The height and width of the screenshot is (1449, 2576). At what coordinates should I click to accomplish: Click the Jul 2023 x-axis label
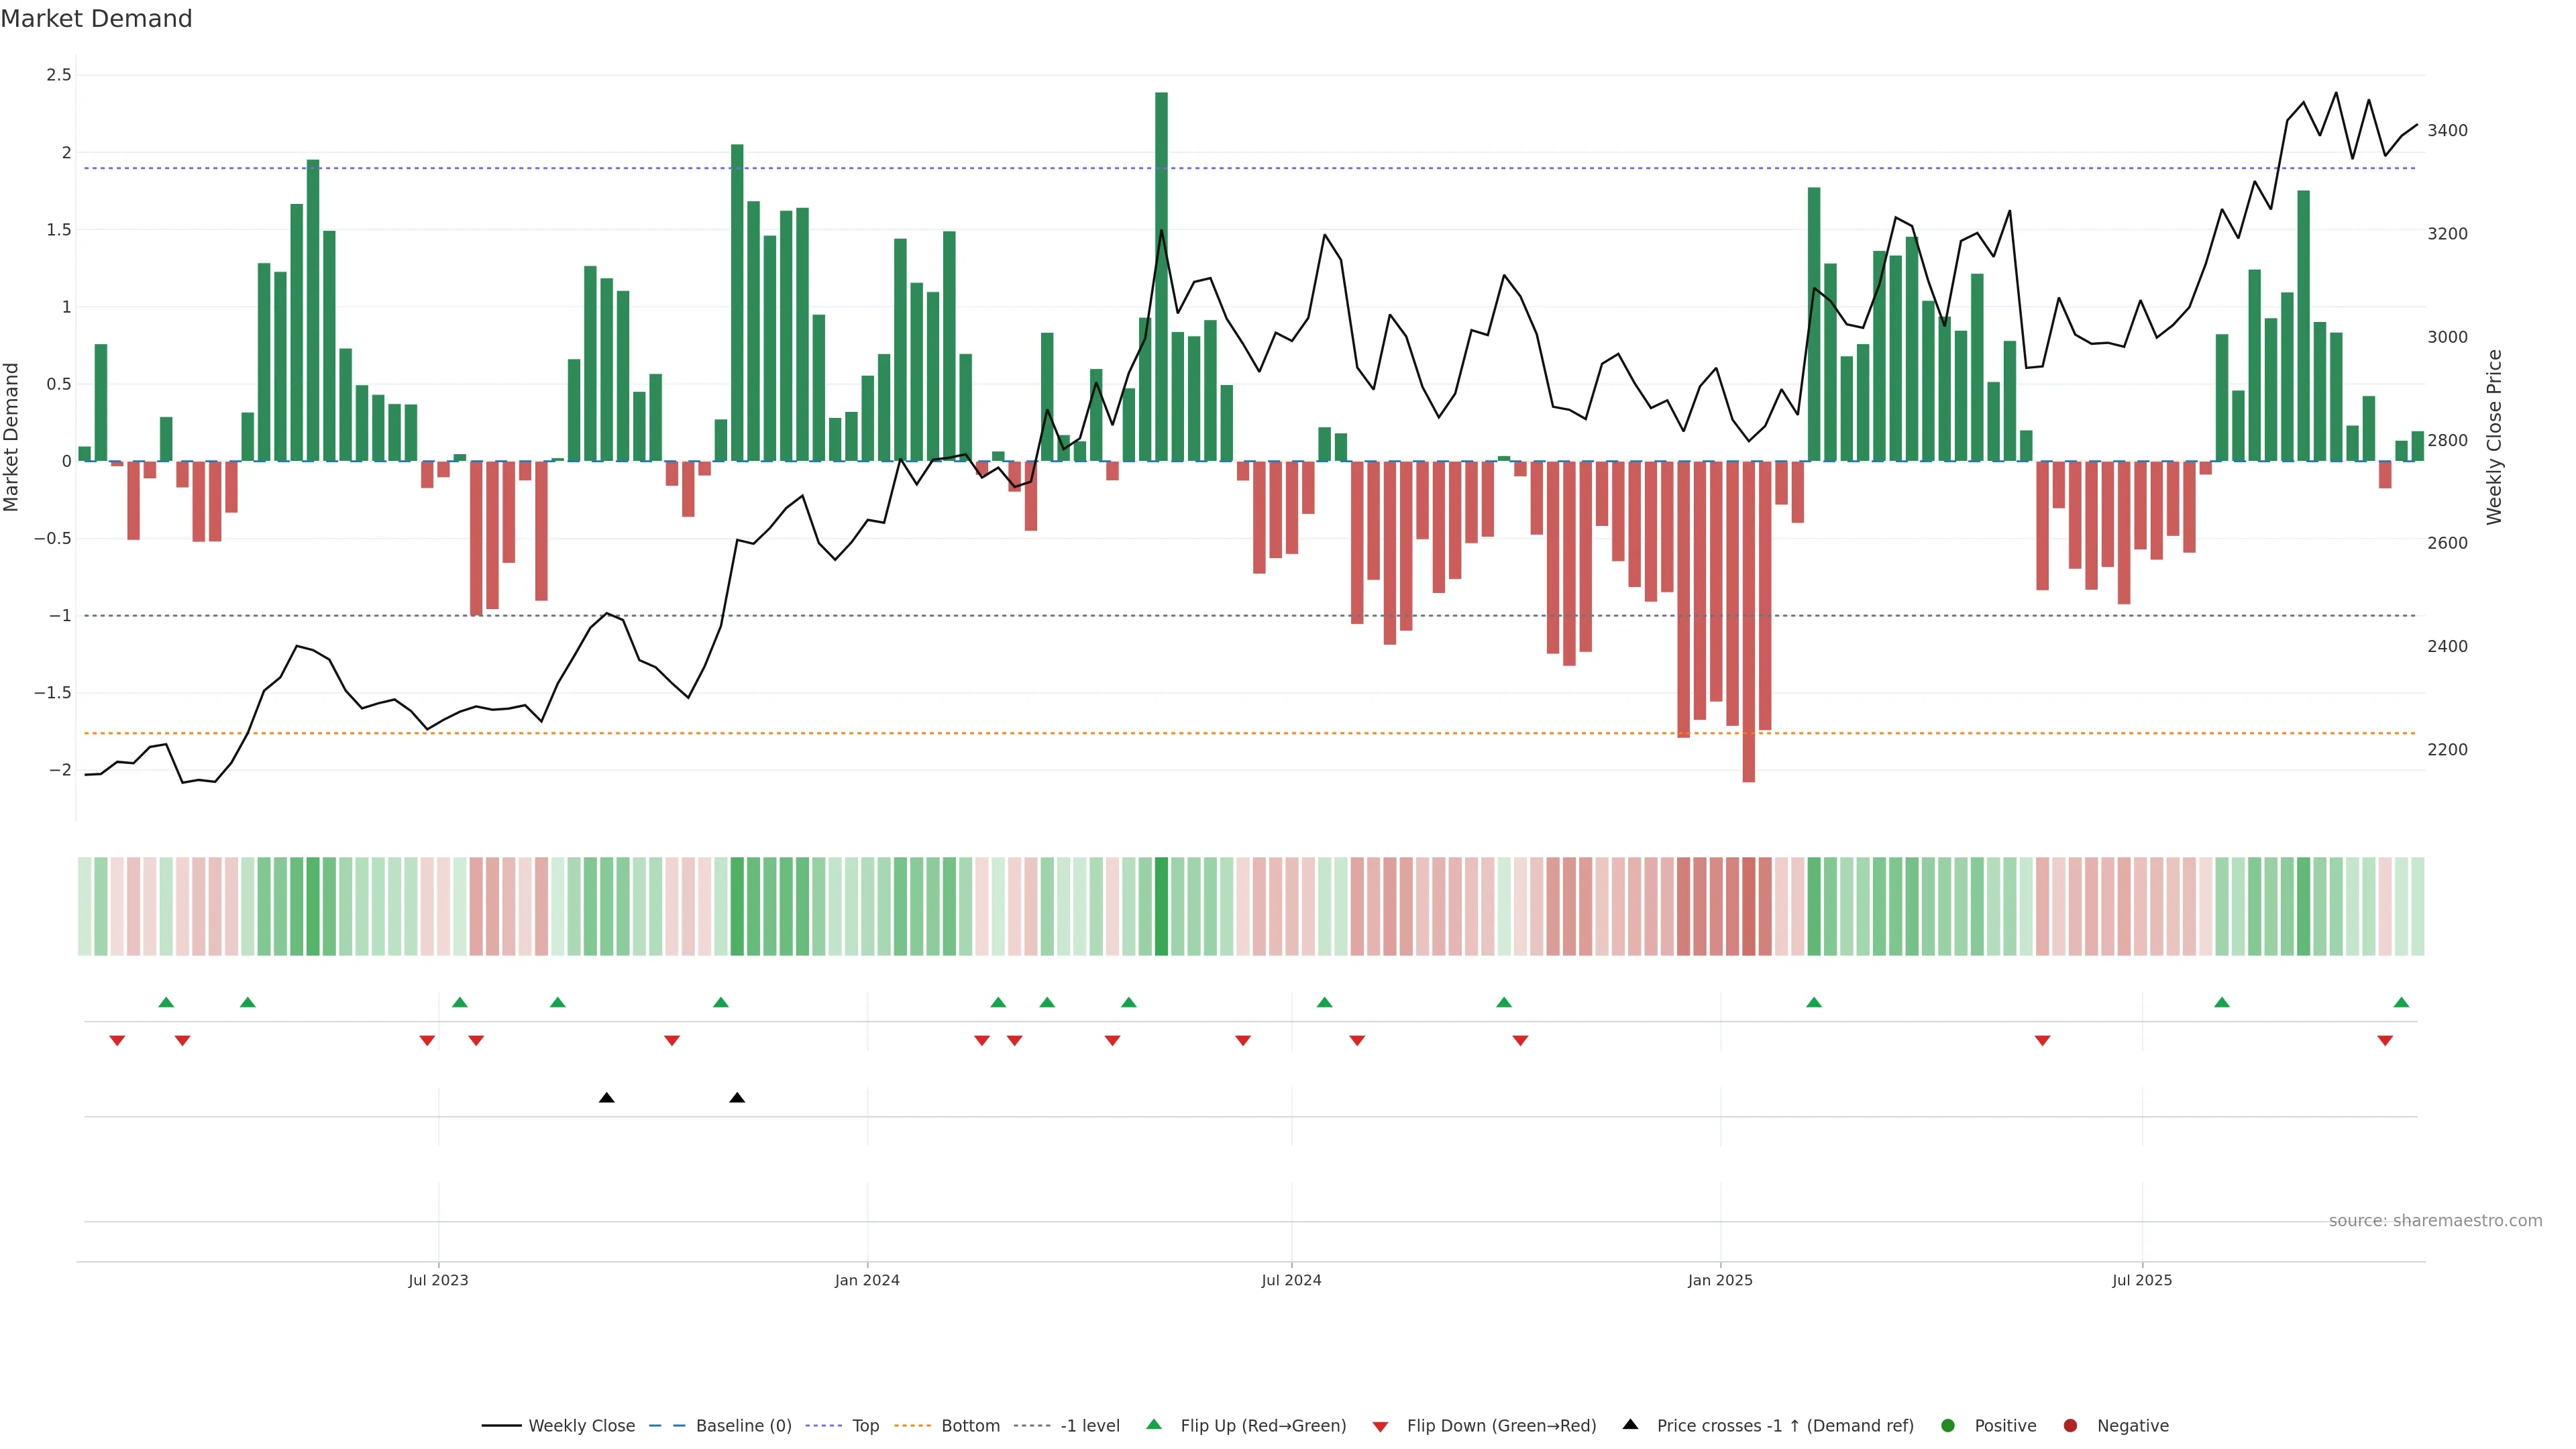(x=438, y=1280)
